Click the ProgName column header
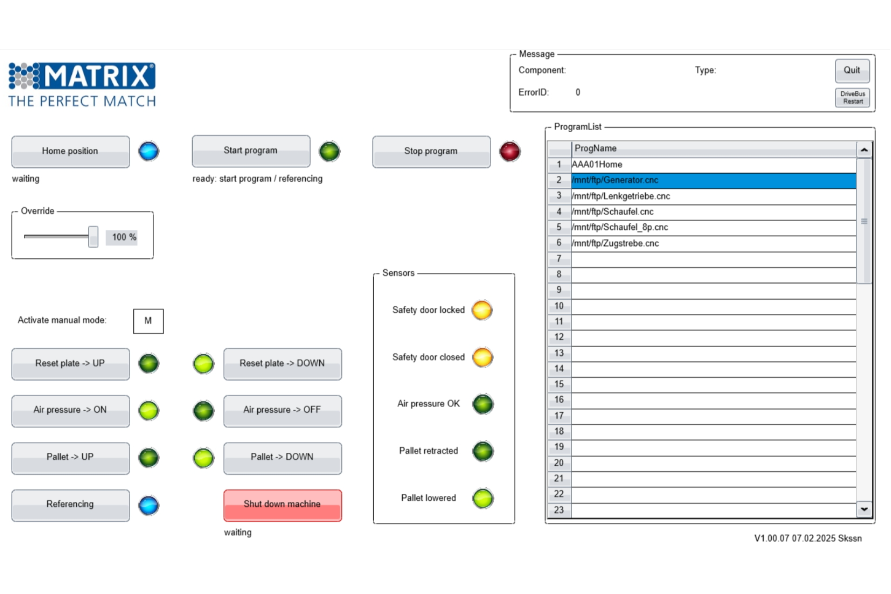 713,148
